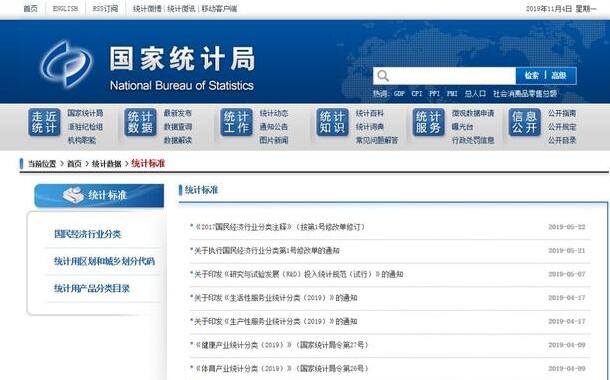The width and height of the screenshot is (610, 380).
Task: Open RSS订阅 link
Action: [x=105, y=8]
